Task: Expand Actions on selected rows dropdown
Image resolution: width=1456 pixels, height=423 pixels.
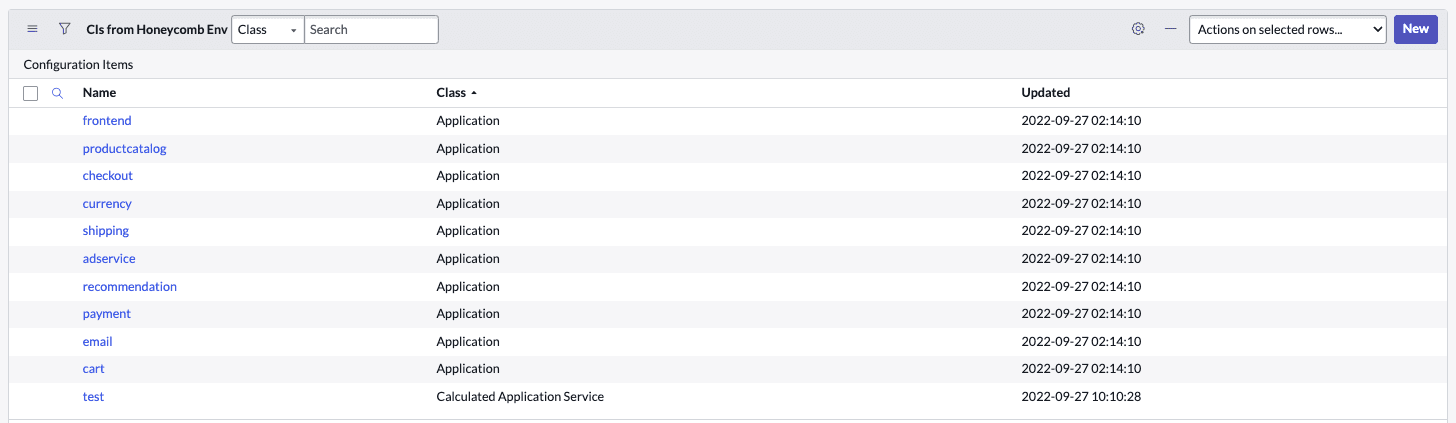Action: pyautogui.click(x=1286, y=30)
